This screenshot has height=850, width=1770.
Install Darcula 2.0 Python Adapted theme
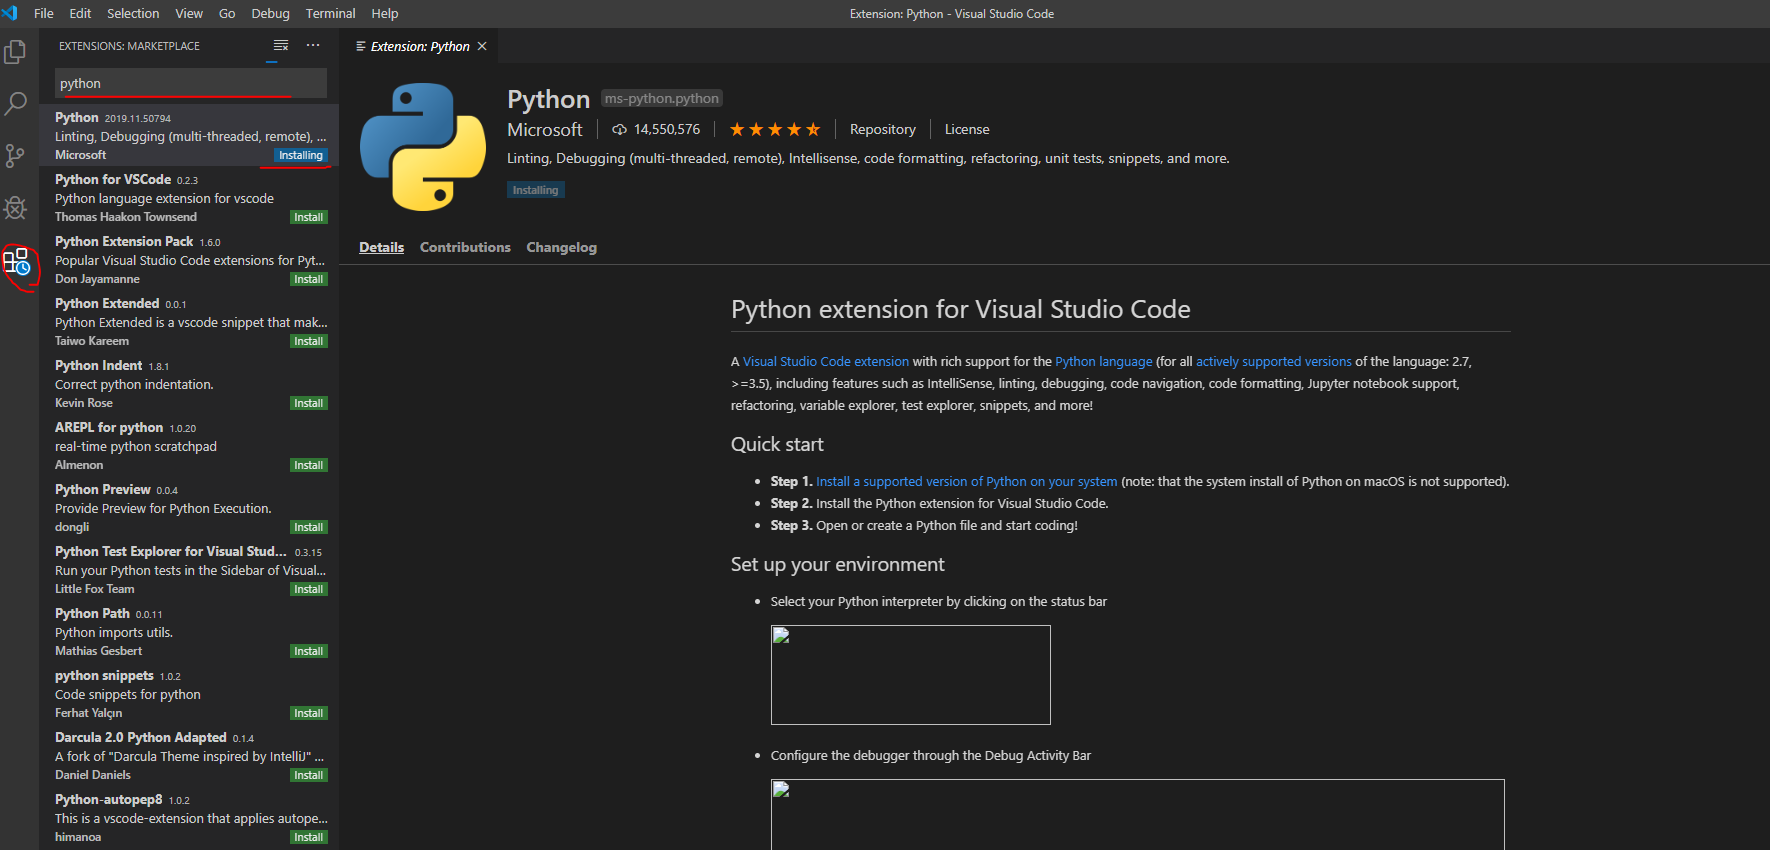[x=308, y=775]
